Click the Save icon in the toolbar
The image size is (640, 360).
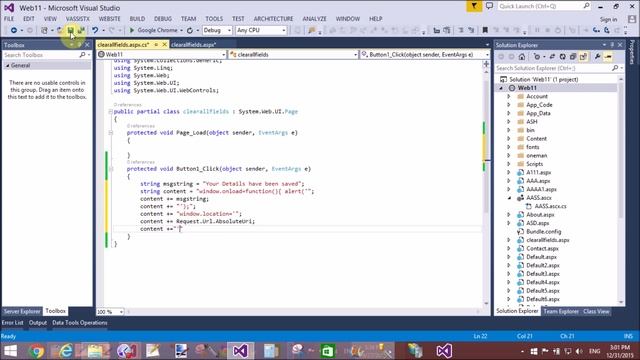pyautogui.click(x=70, y=30)
